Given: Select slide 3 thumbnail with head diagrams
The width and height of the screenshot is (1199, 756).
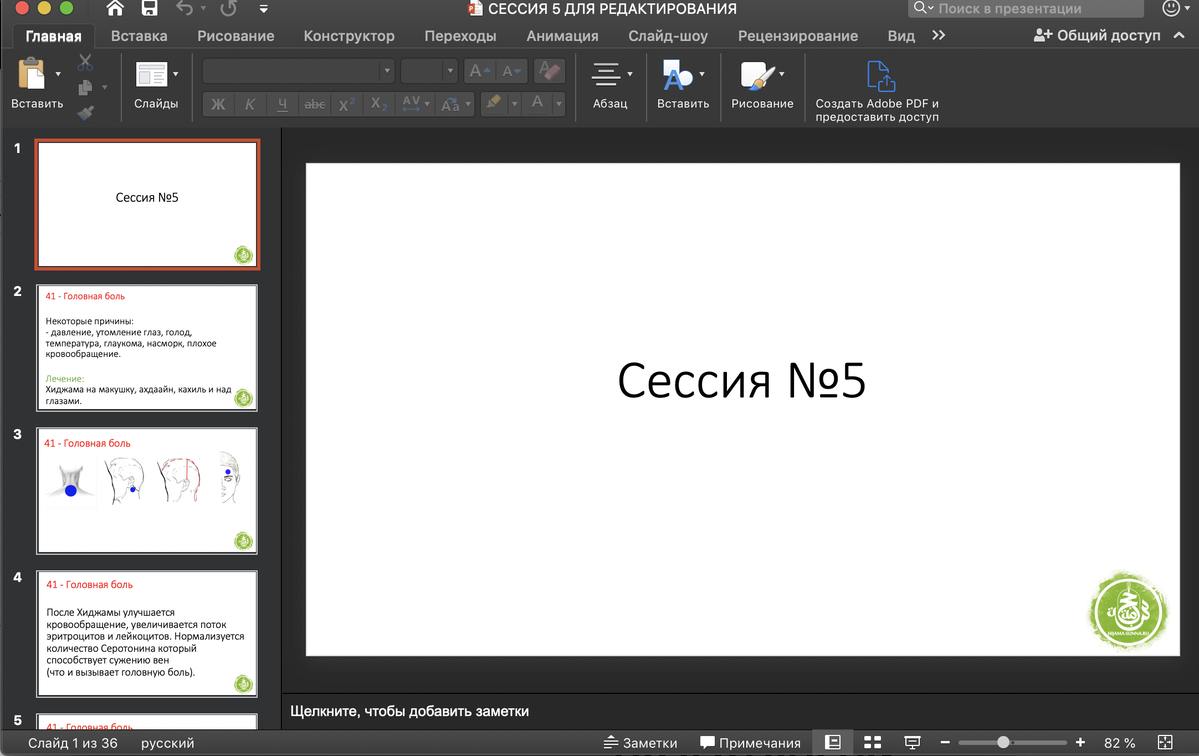Looking at the screenshot, I should (x=147, y=491).
